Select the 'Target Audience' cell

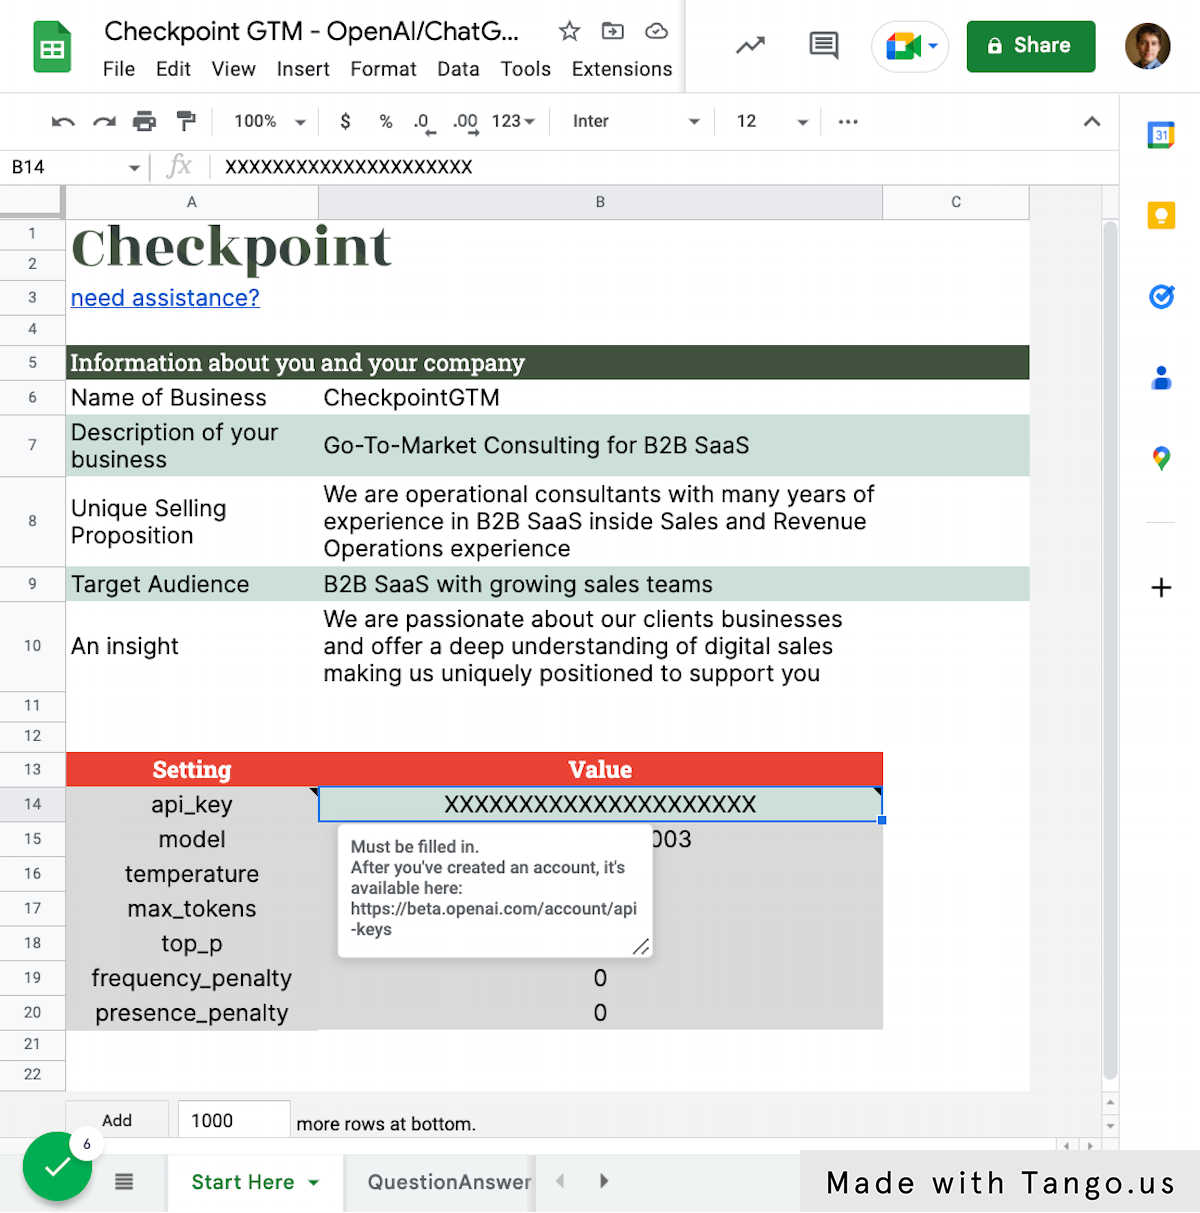[192, 584]
